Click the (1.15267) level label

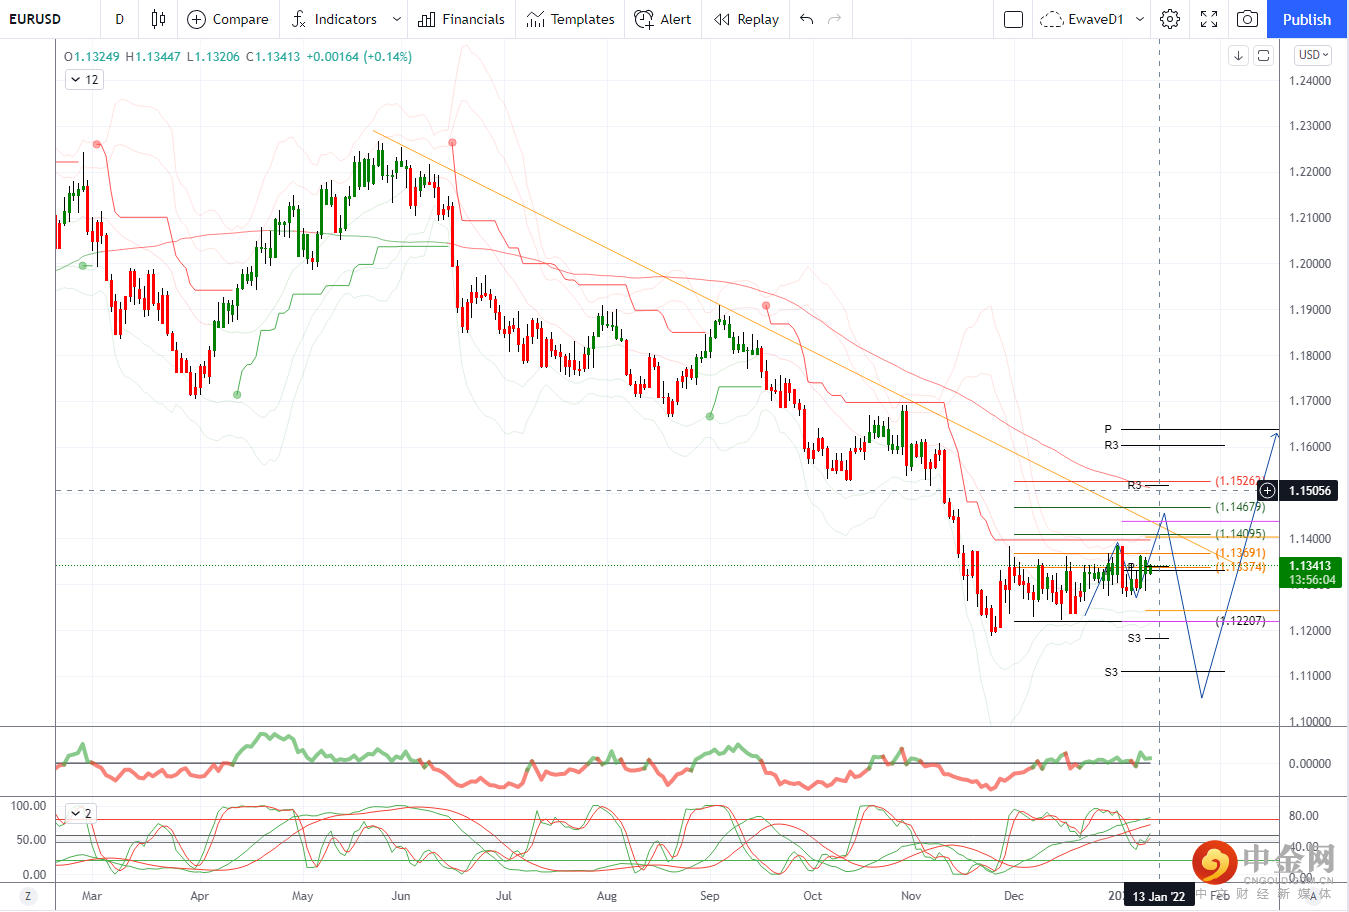point(1238,481)
